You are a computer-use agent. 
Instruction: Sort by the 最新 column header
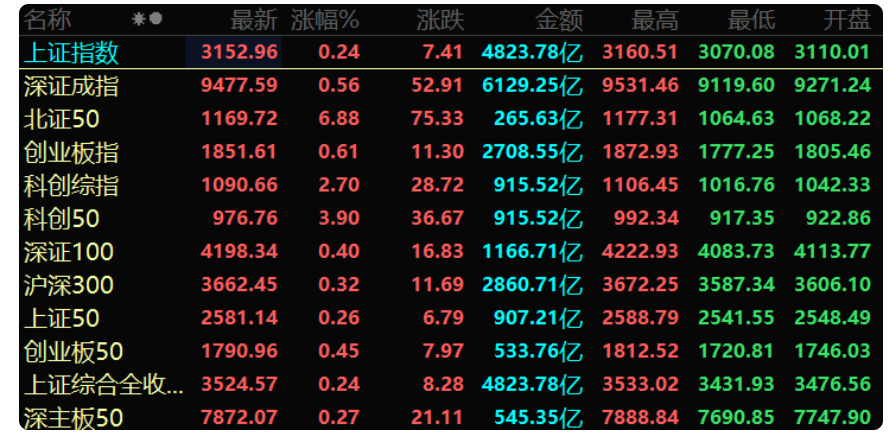pyautogui.click(x=254, y=20)
